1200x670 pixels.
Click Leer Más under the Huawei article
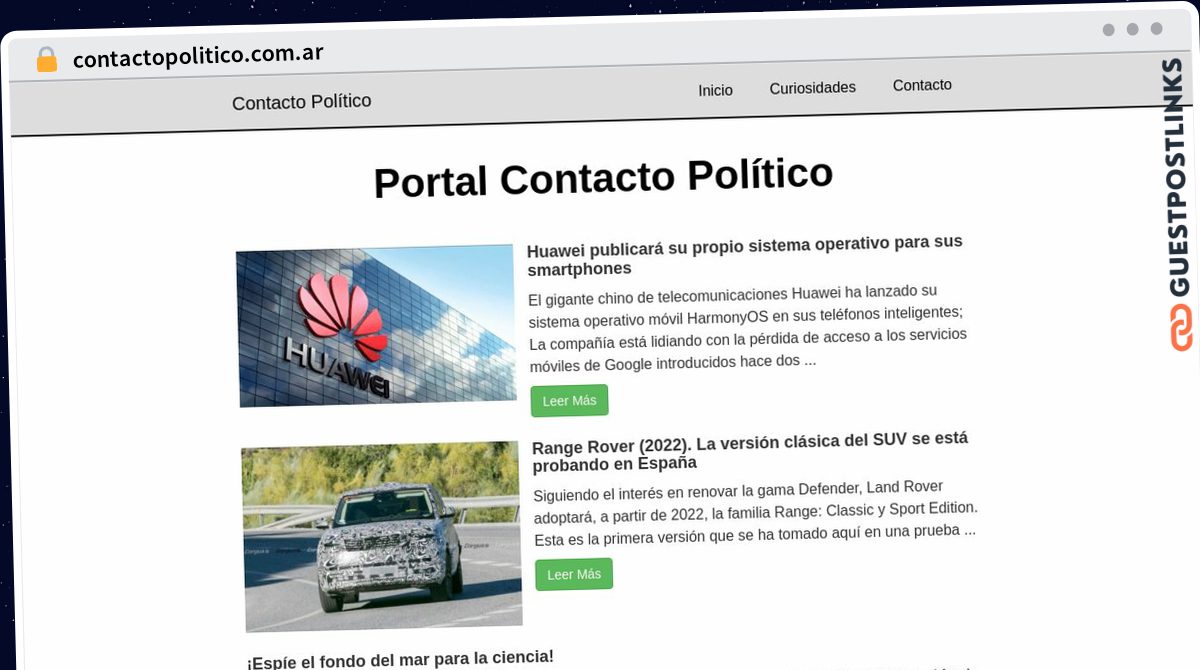(569, 401)
